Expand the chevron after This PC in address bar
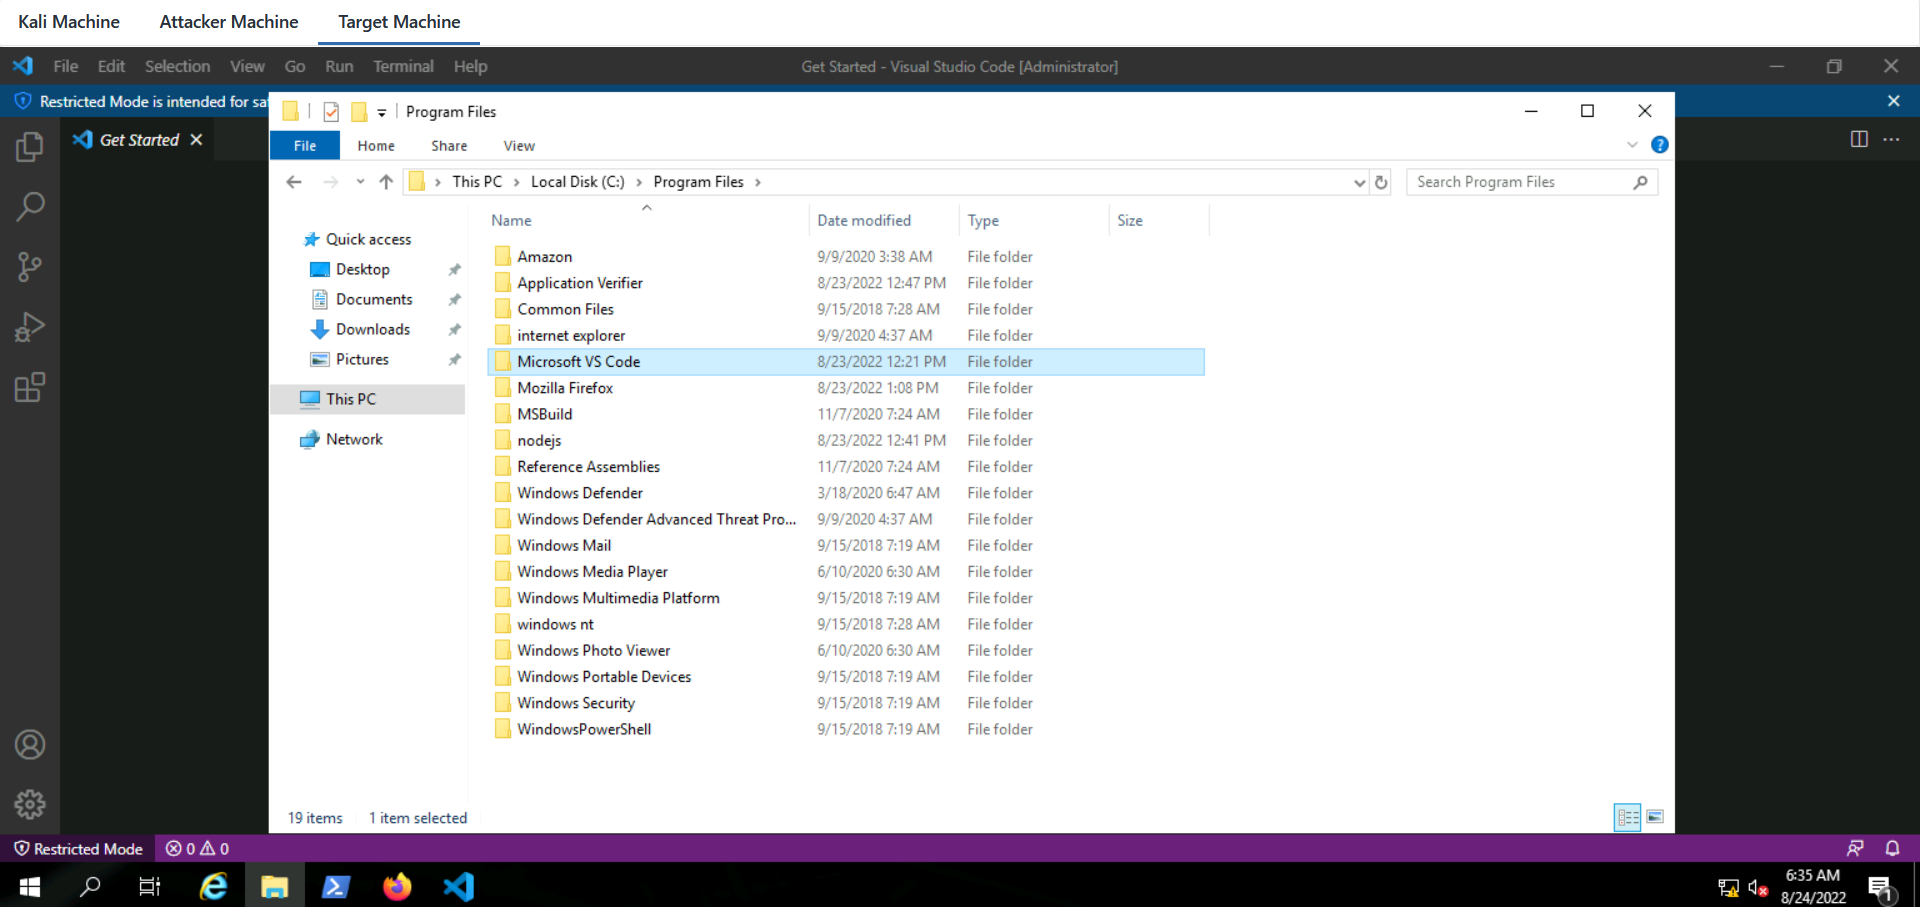 [516, 182]
